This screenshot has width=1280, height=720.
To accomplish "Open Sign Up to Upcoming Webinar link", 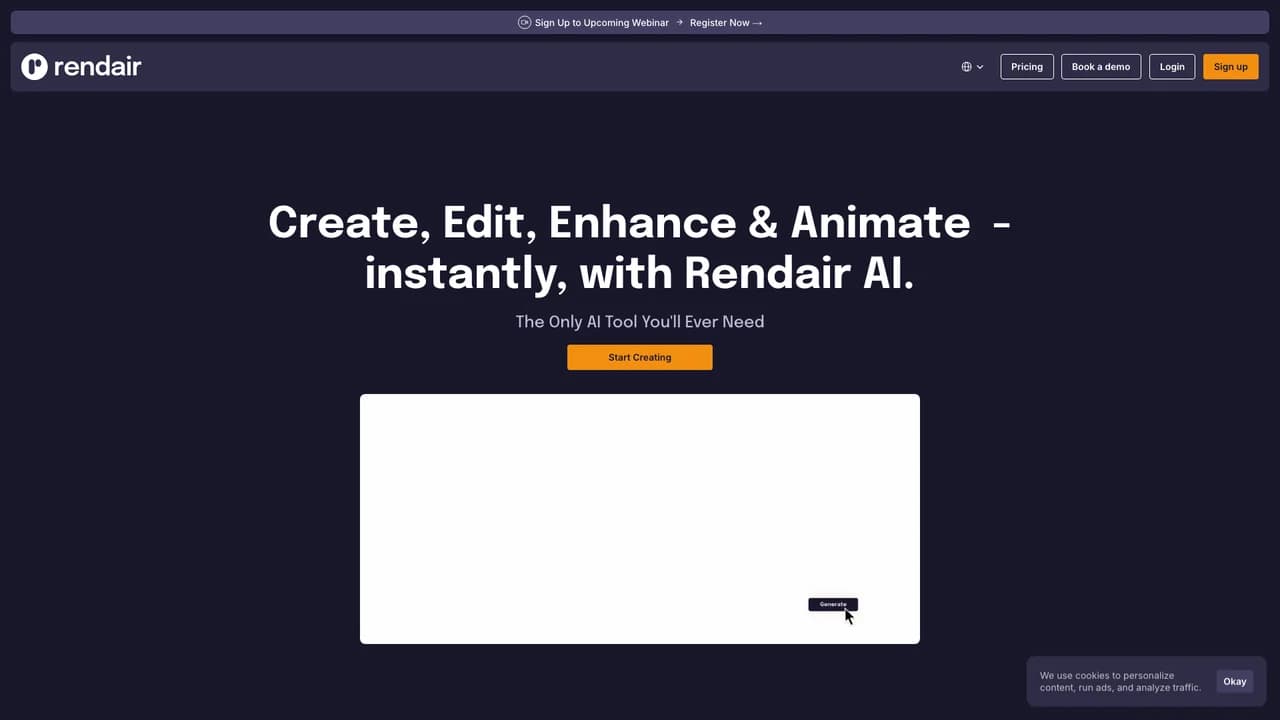I will tap(602, 22).
